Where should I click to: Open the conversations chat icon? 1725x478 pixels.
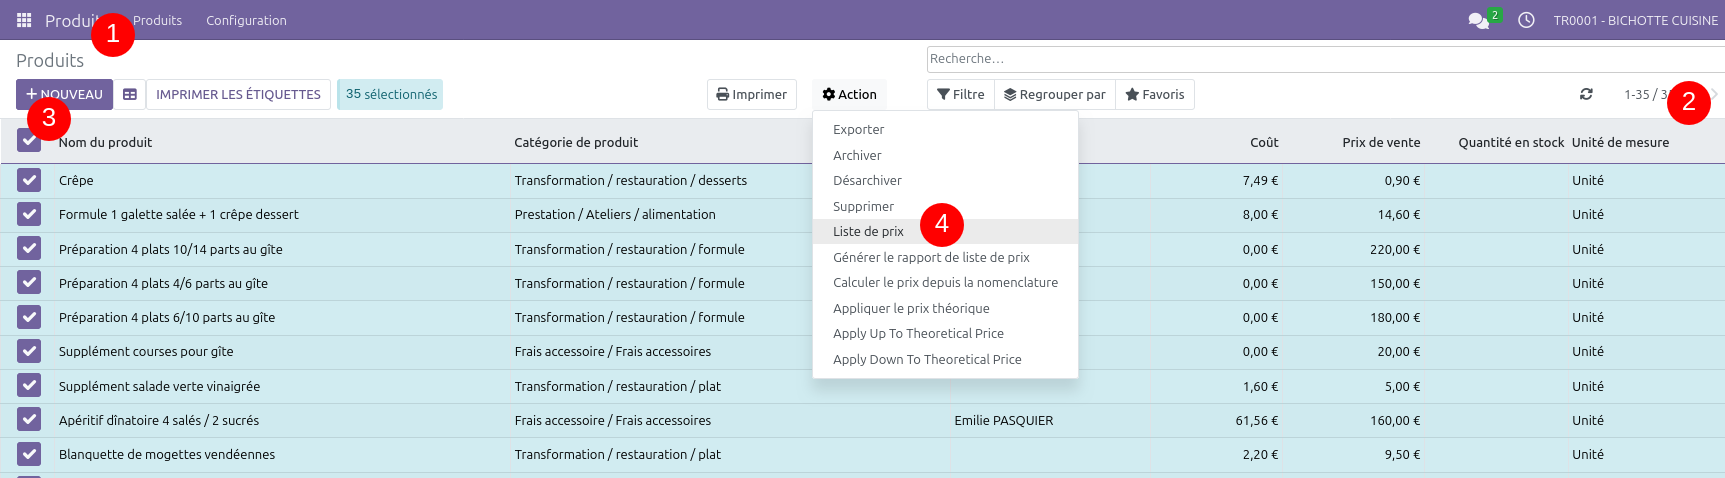pyautogui.click(x=1478, y=21)
